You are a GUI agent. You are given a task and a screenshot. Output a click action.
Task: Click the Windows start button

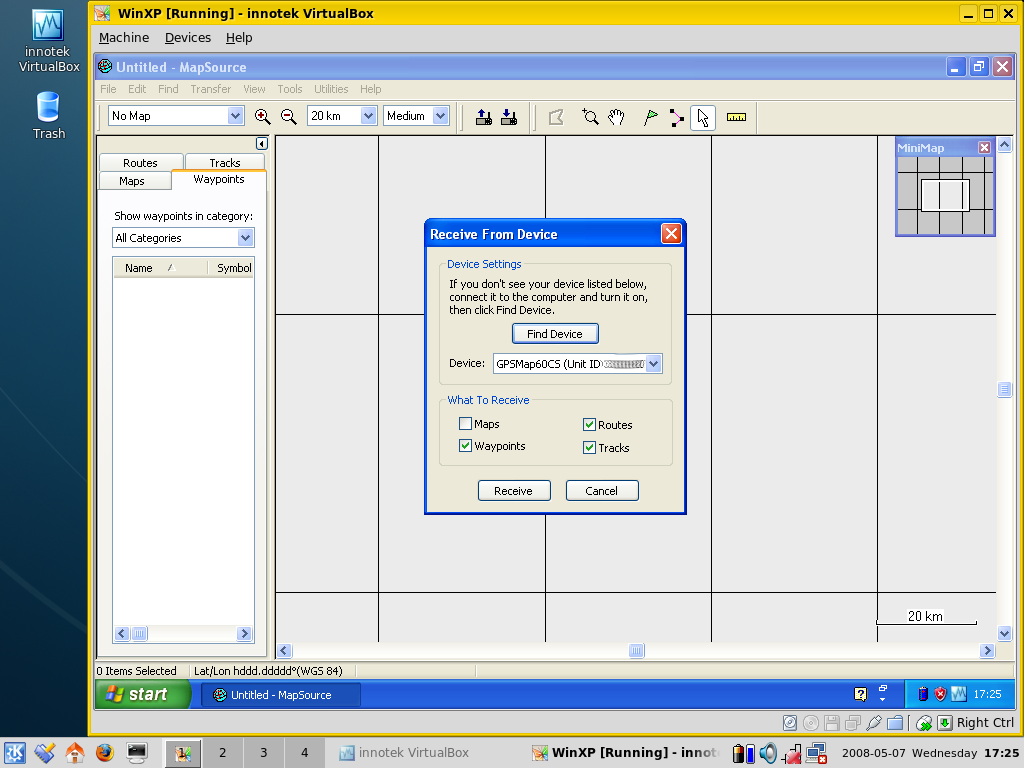pos(144,694)
